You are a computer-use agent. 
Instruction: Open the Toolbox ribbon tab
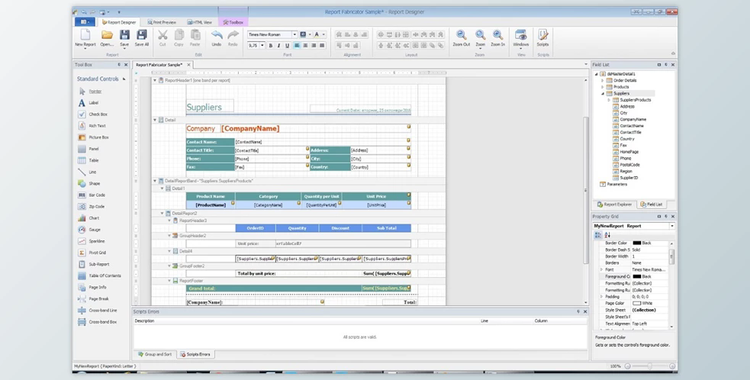coord(233,22)
